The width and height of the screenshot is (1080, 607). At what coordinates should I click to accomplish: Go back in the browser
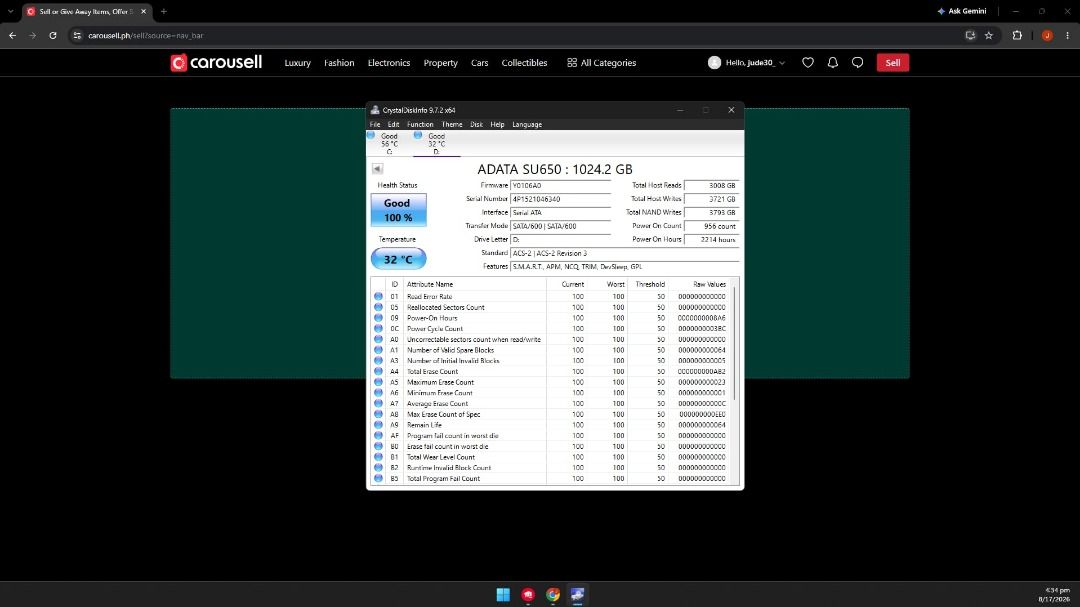point(12,35)
